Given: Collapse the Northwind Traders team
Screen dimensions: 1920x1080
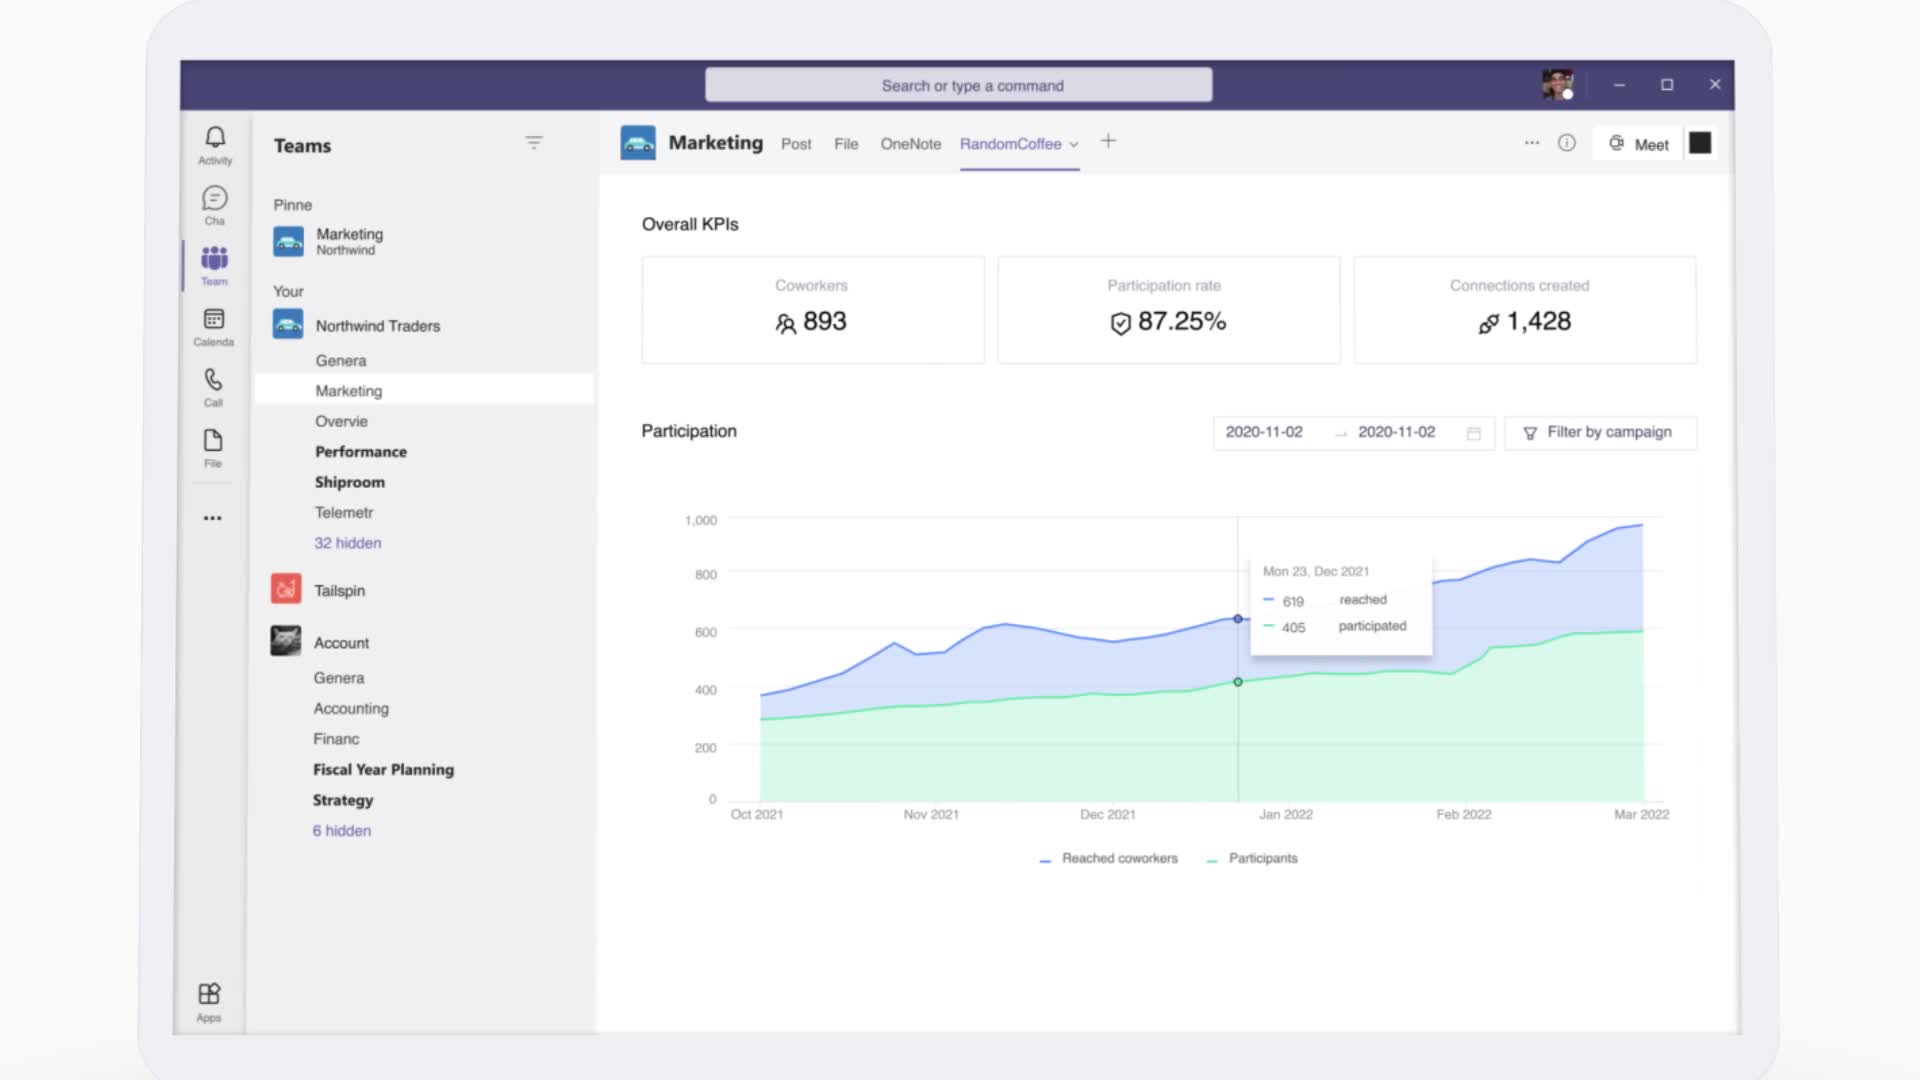Looking at the screenshot, I should [377, 326].
